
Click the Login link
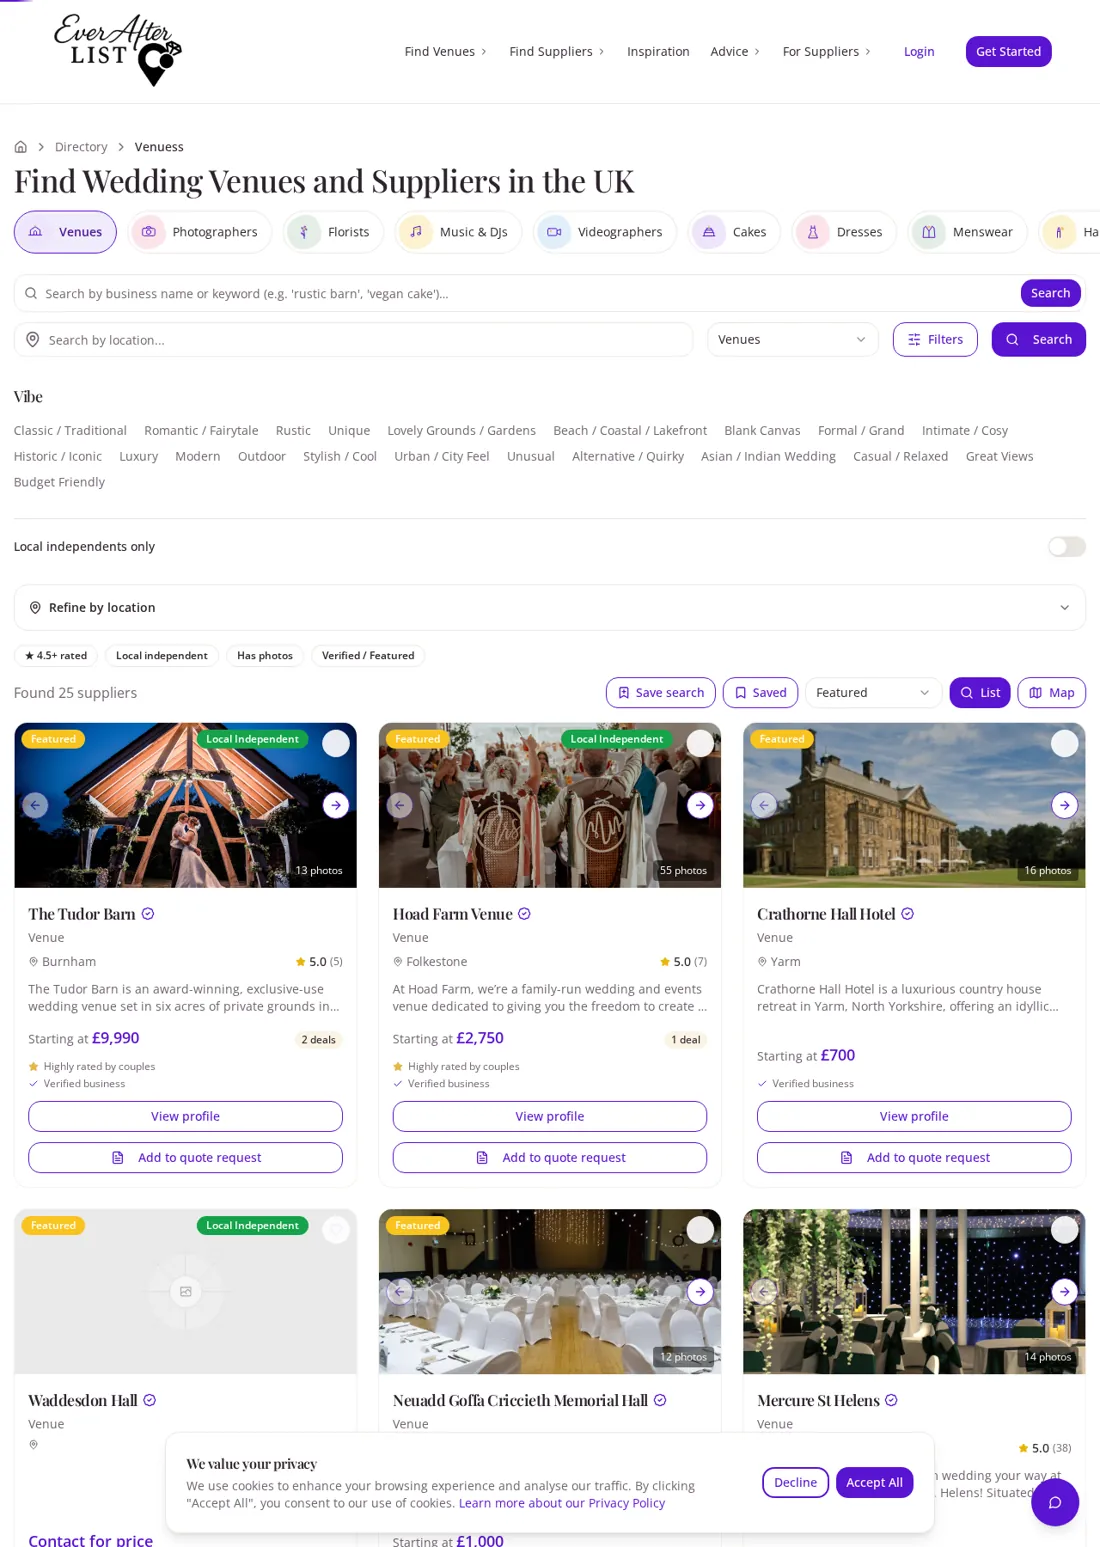(x=919, y=51)
